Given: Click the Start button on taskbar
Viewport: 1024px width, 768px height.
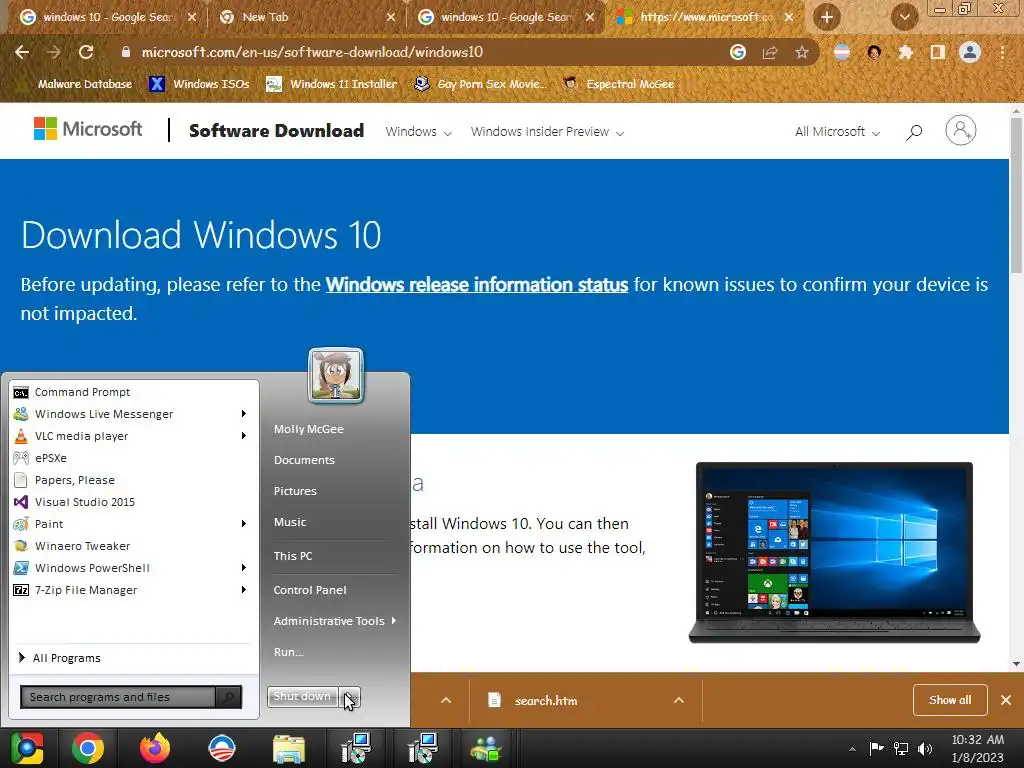Looking at the screenshot, I should (27, 748).
